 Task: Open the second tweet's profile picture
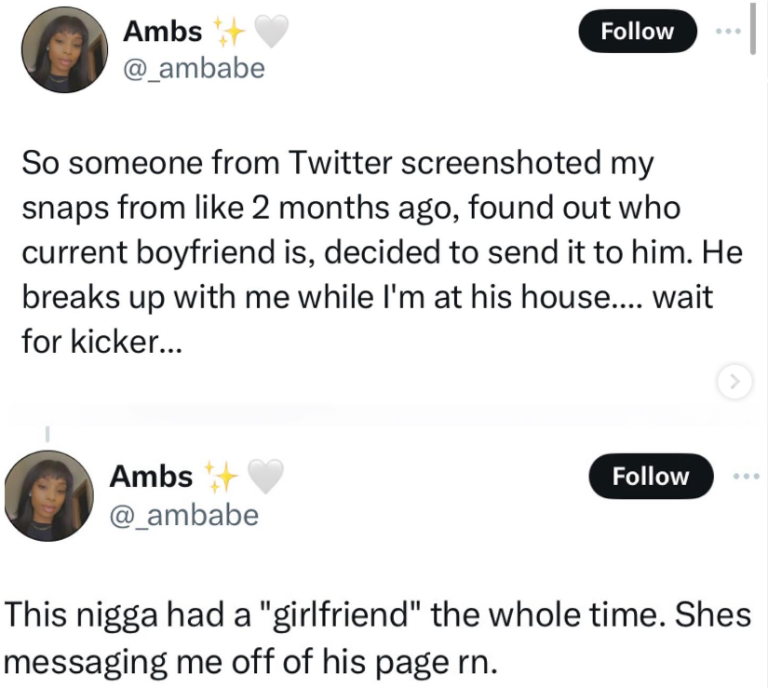coord(49,495)
